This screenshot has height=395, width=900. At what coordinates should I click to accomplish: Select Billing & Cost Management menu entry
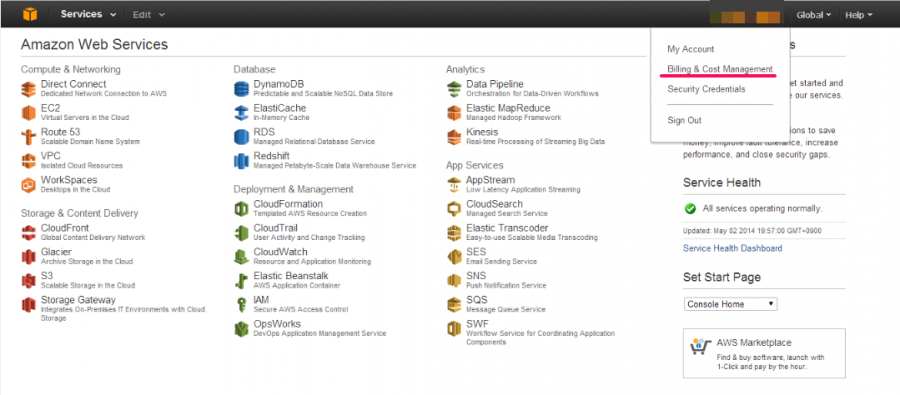720,69
